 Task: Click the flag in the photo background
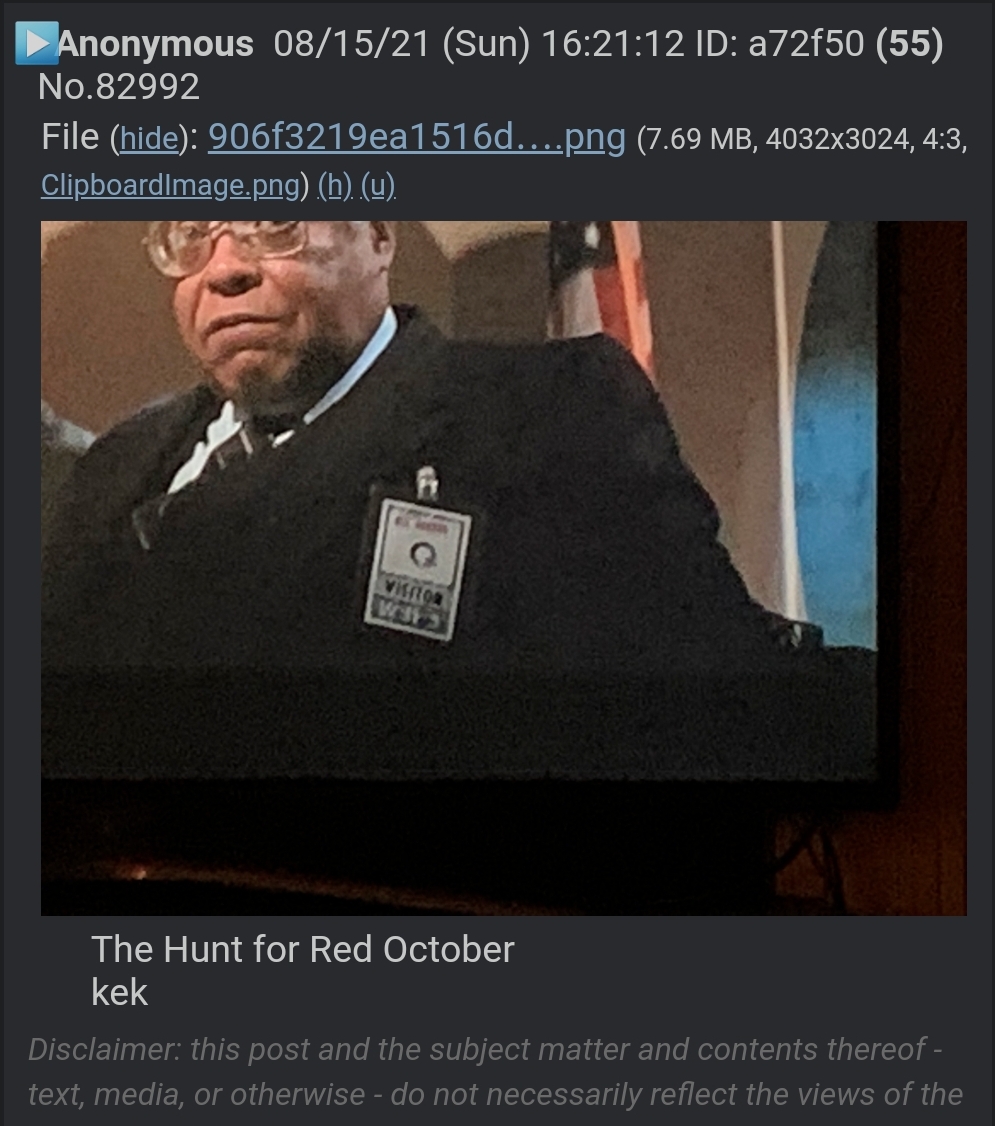coord(602,287)
